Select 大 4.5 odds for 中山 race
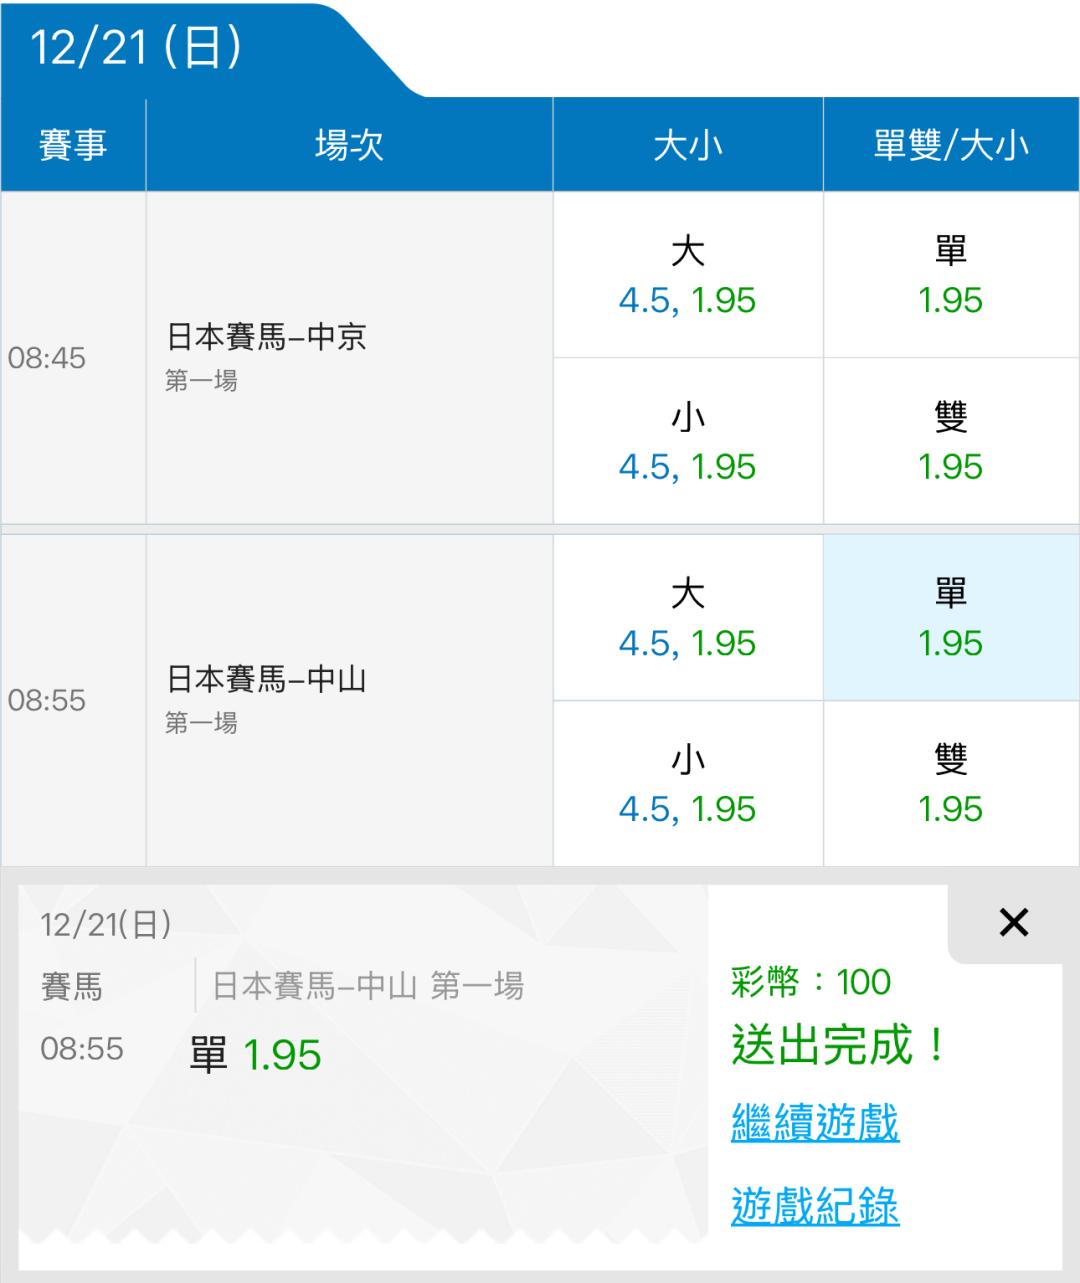The width and height of the screenshot is (1080, 1283). click(688, 618)
